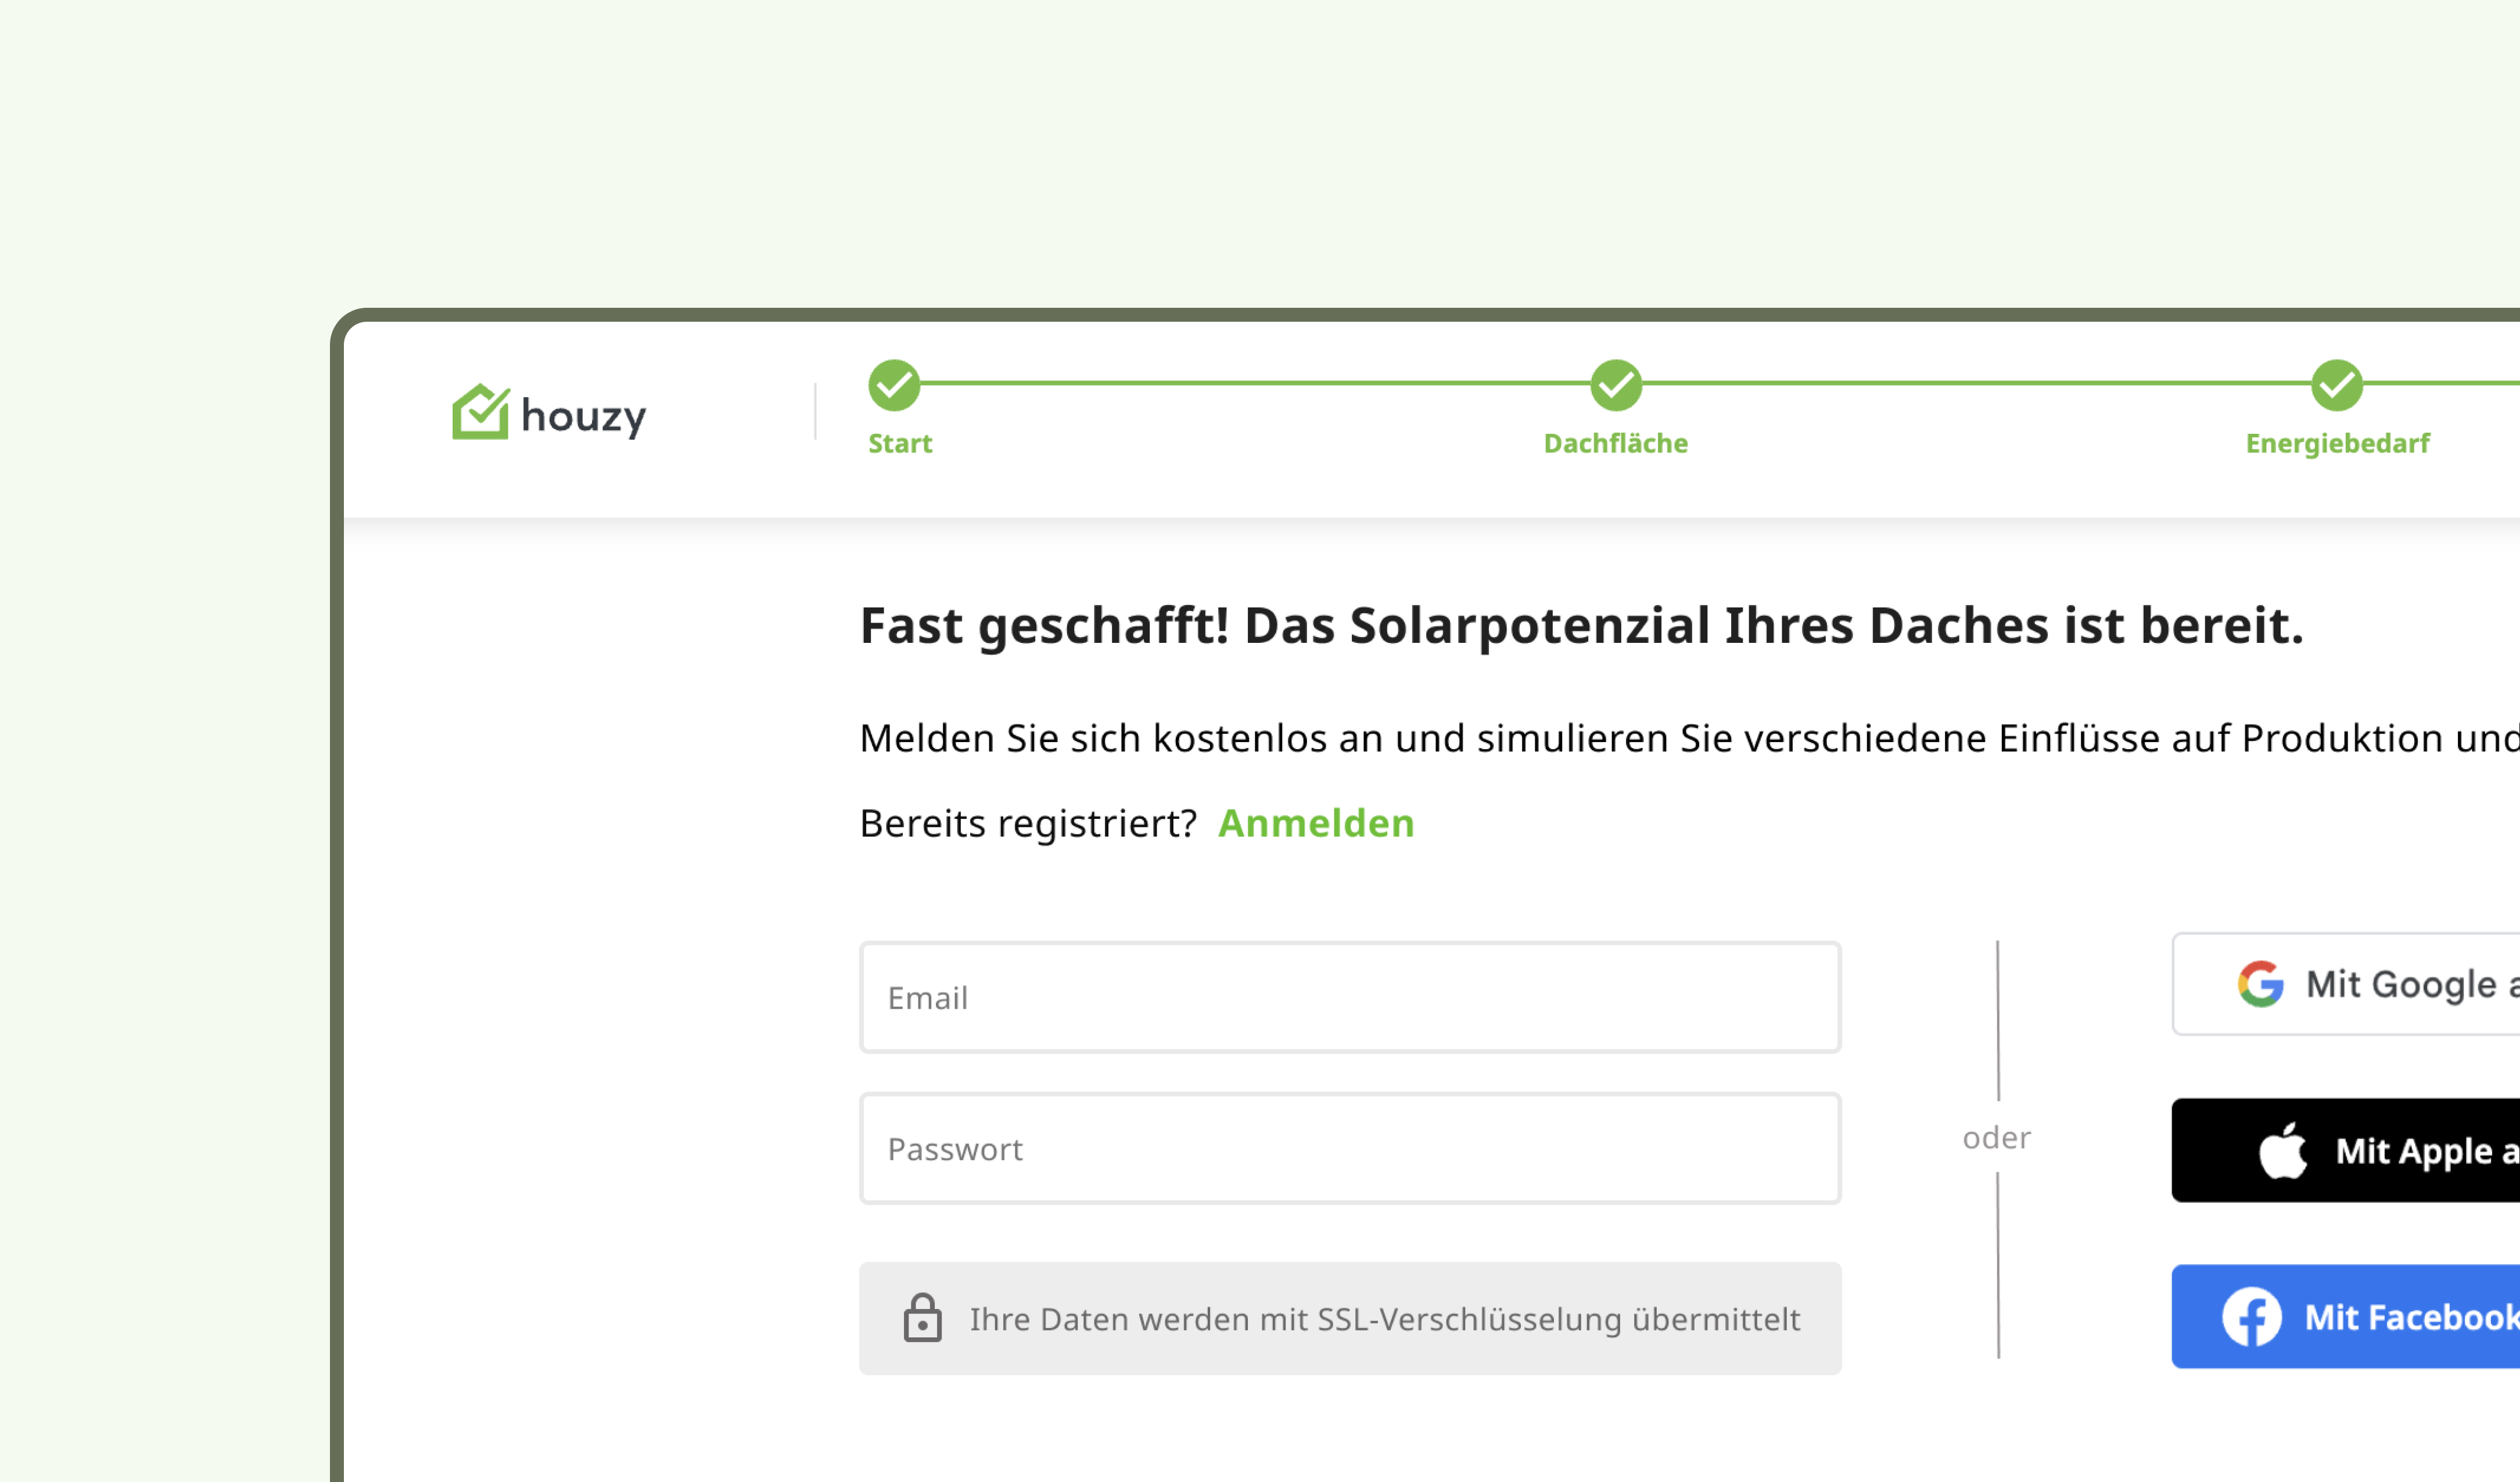Click the houzy logo
The width and height of the screenshot is (2520, 1482).
(549, 412)
